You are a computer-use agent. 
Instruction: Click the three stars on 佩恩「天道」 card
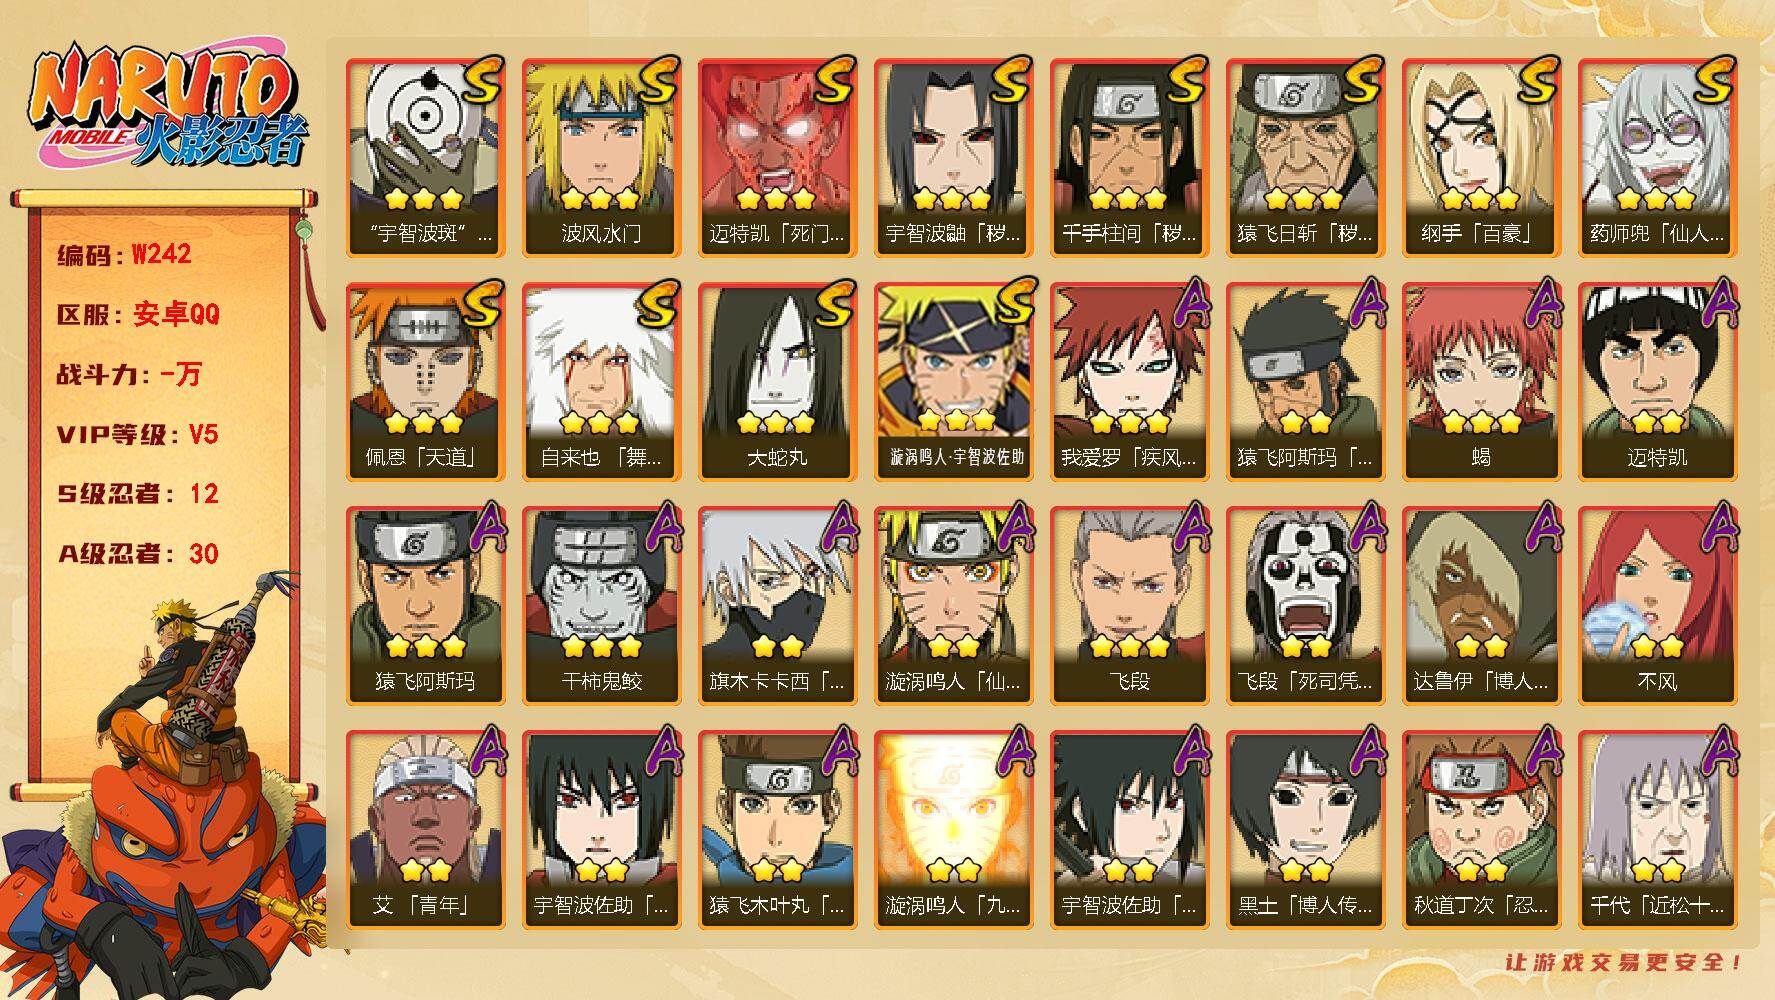pyautogui.click(x=425, y=421)
